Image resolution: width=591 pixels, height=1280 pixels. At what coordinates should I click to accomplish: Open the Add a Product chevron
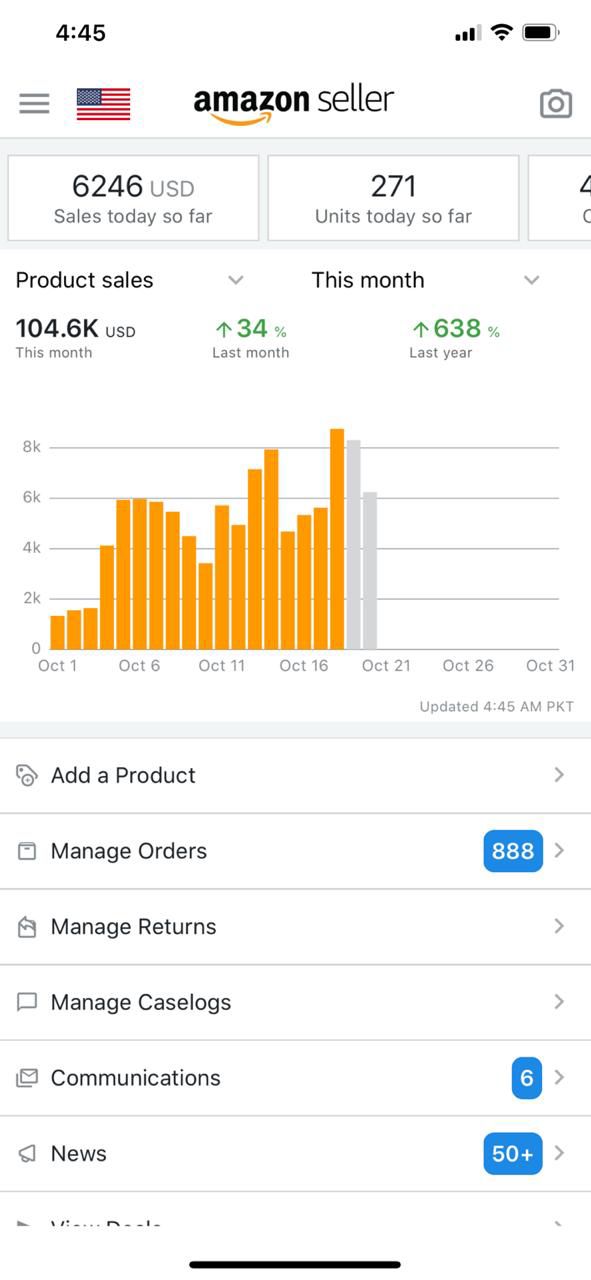click(x=559, y=775)
